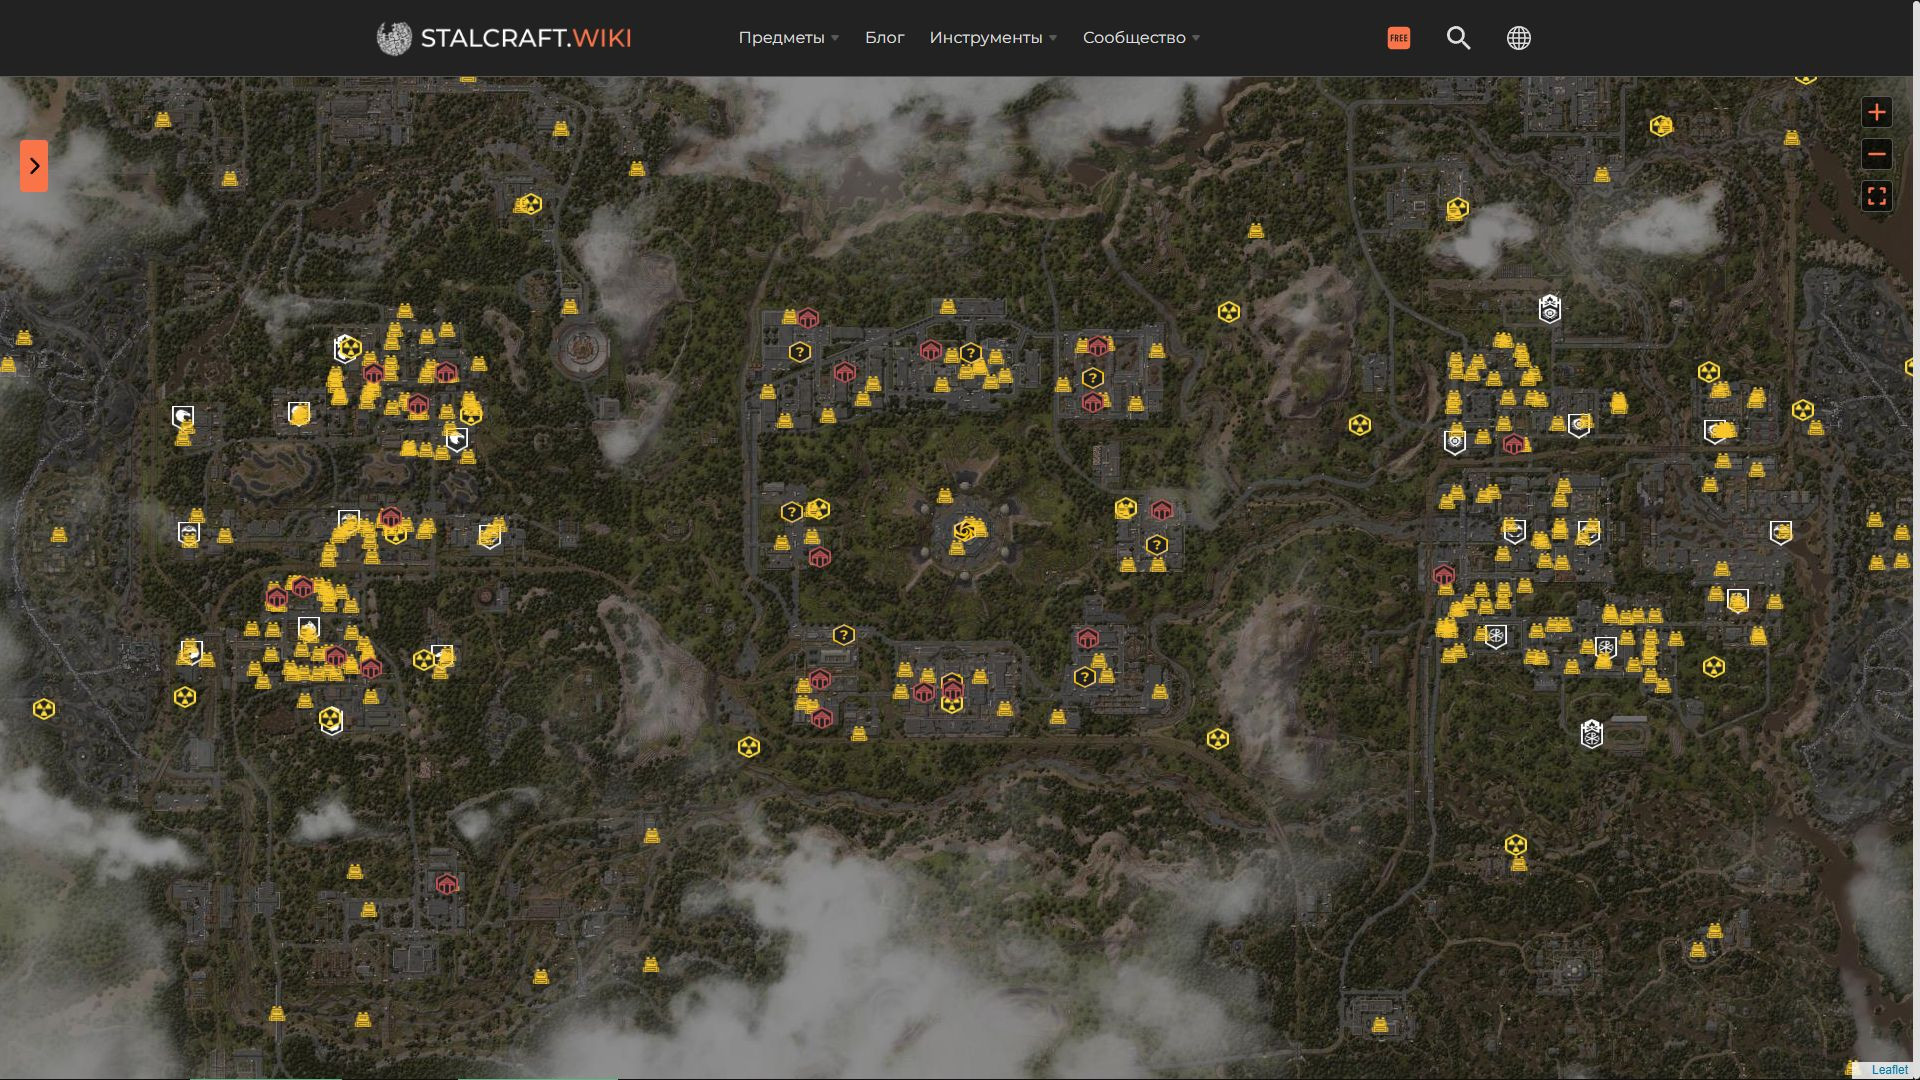Select the question-mark marker touching a radiation marker

tap(792, 512)
